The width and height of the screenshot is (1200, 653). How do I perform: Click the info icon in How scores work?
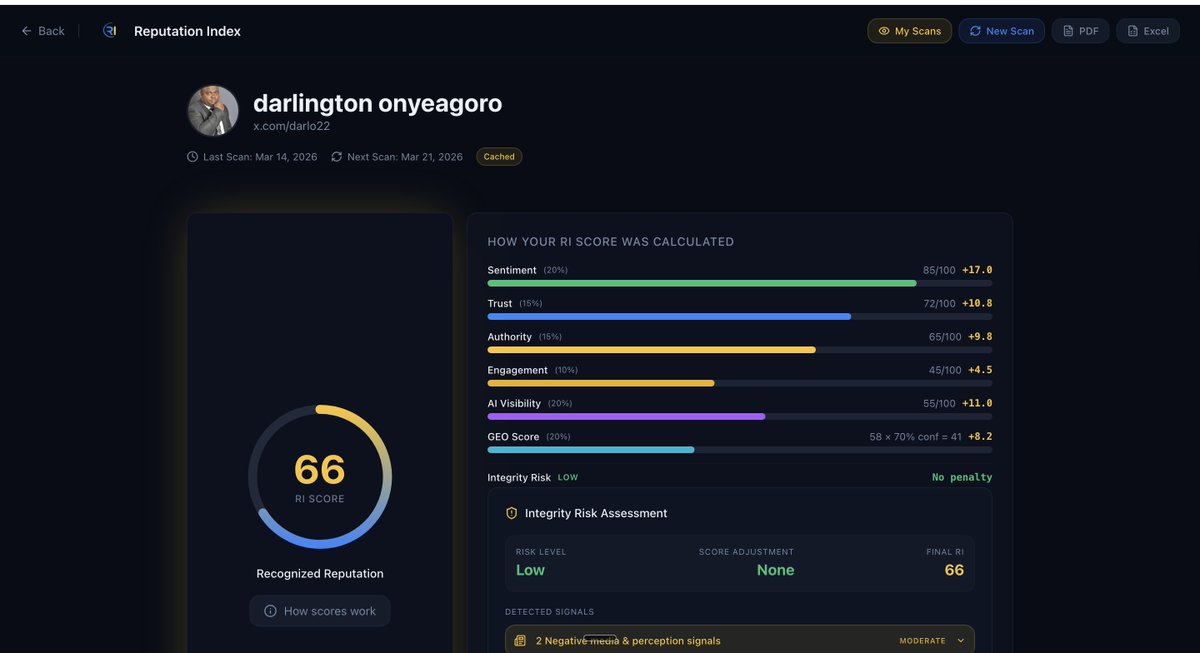point(270,611)
